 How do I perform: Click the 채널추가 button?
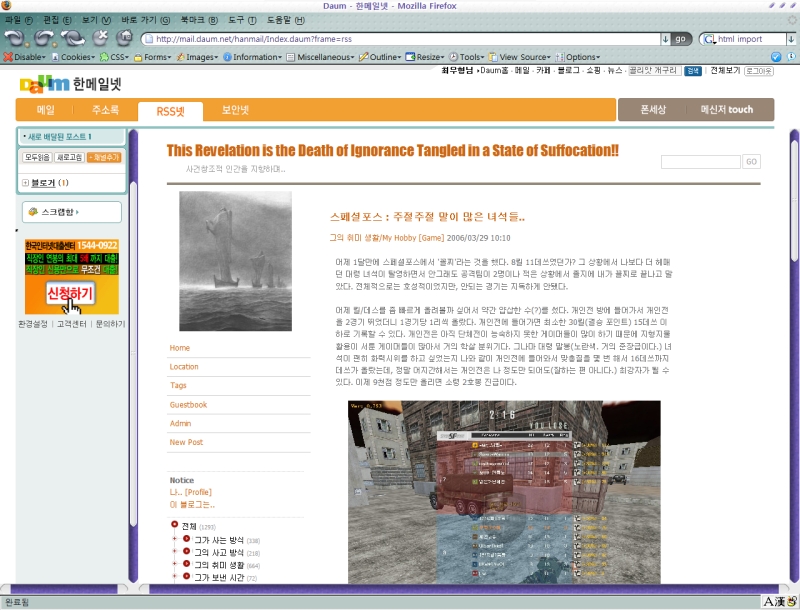pos(104,157)
